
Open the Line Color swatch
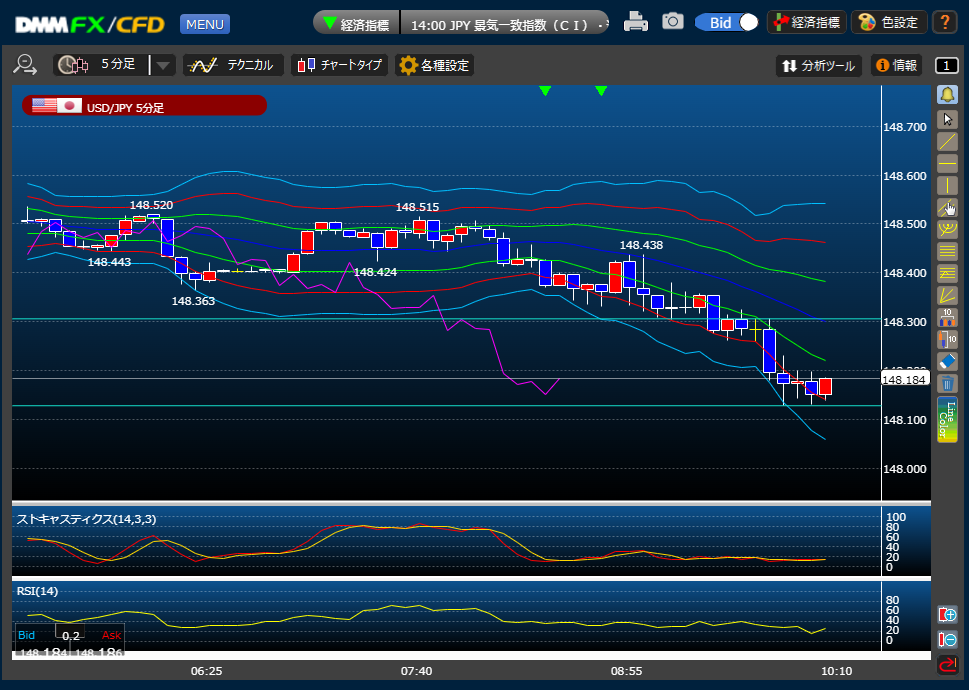(947, 419)
